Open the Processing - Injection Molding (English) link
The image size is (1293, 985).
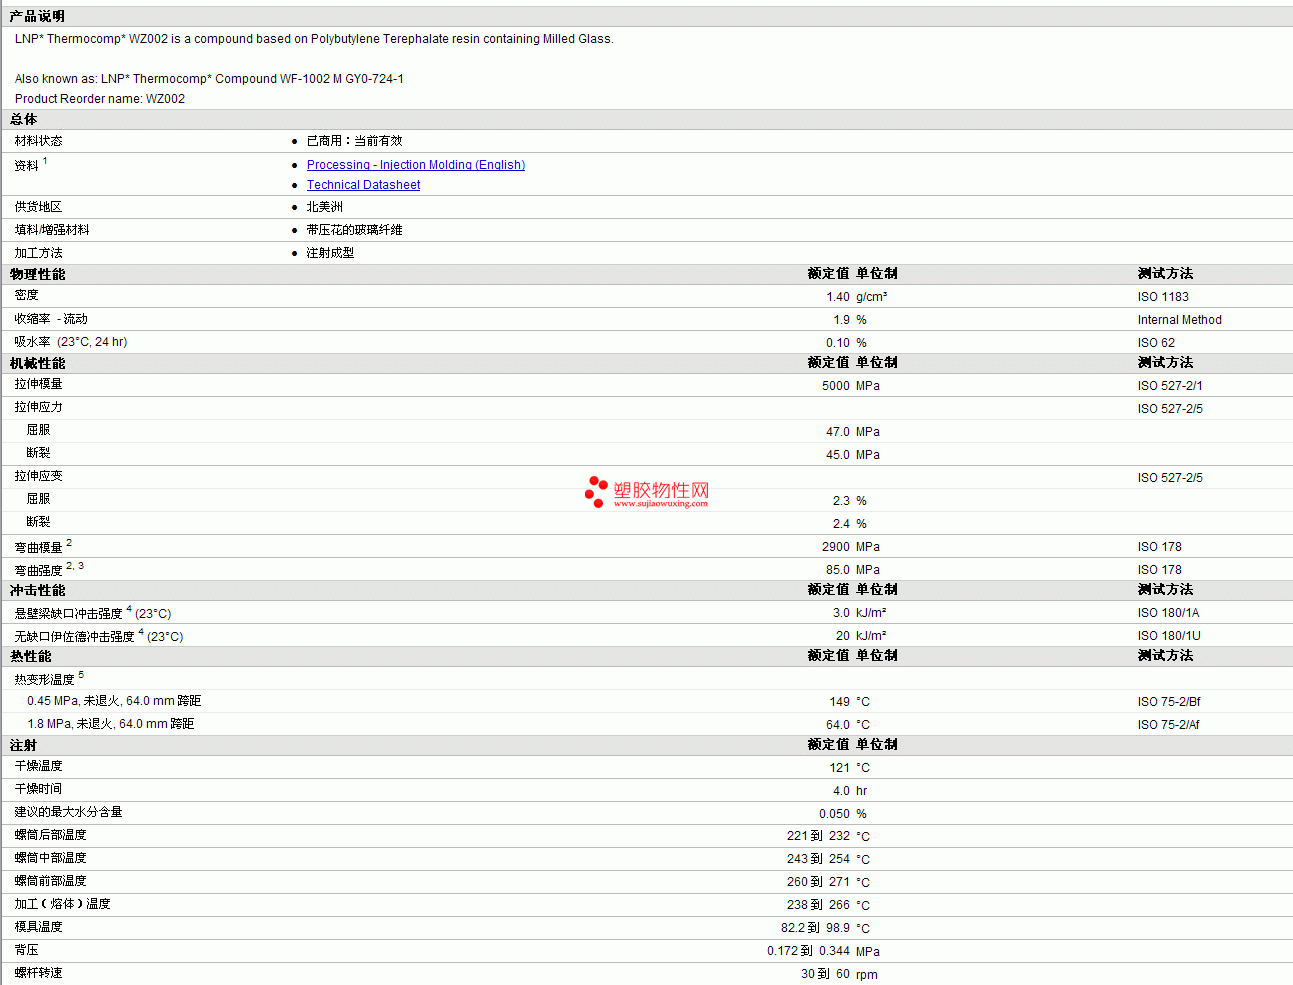point(416,165)
